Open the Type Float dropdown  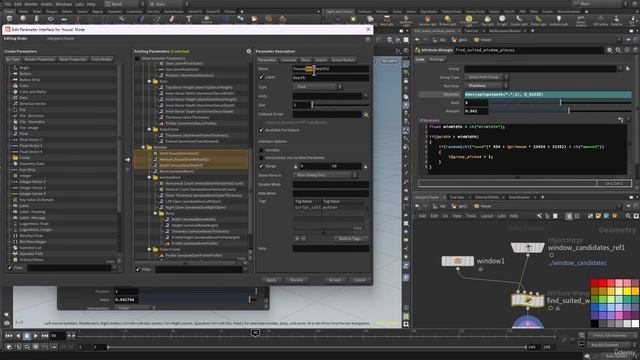tap(317, 87)
